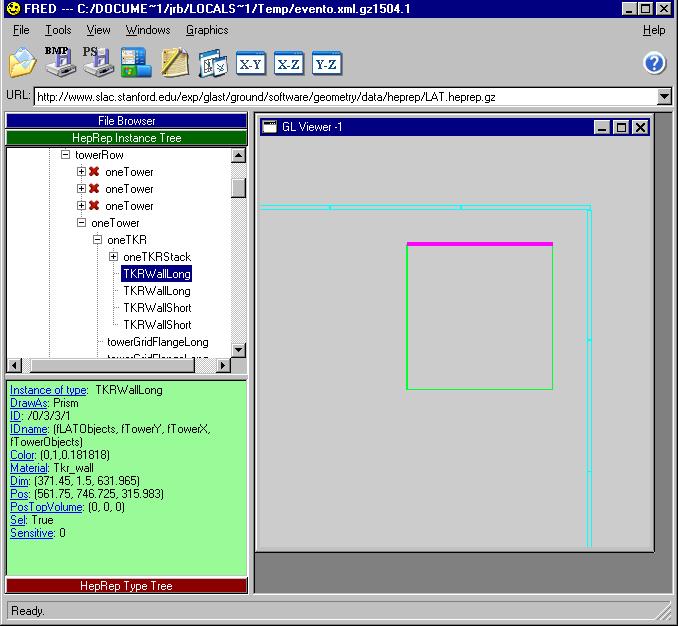The width and height of the screenshot is (678, 626).
Task: Select the second TKRWallShort item
Action: point(157,325)
